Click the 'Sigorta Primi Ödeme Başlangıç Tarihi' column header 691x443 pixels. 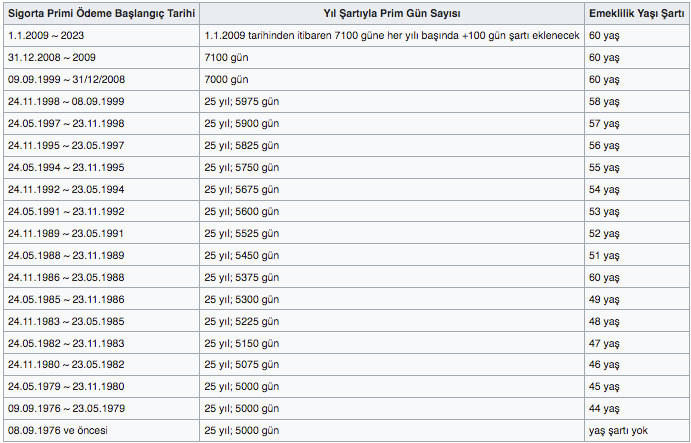[x=101, y=13]
